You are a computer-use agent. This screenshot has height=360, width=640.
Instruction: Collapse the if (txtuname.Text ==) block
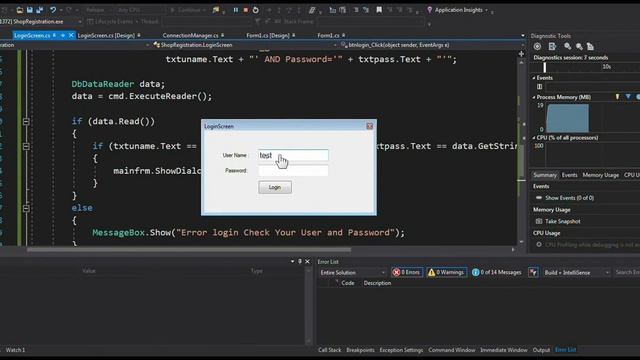(26, 146)
